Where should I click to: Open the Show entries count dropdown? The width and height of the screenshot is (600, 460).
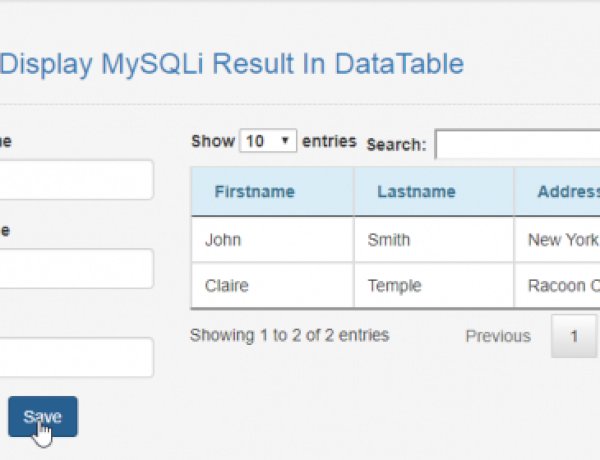tap(269, 141)
